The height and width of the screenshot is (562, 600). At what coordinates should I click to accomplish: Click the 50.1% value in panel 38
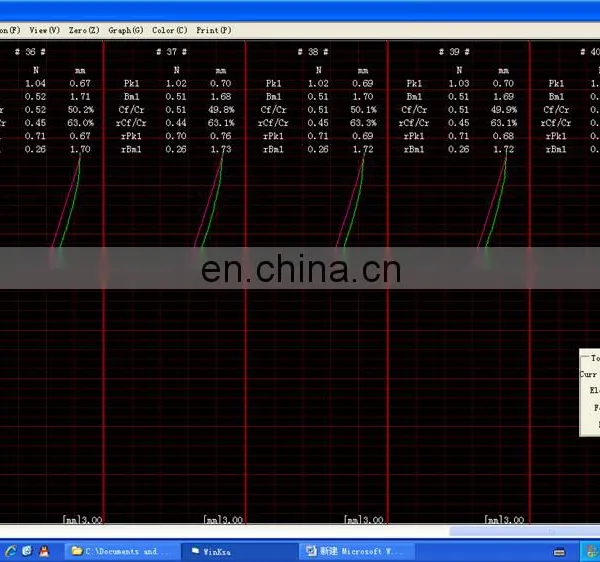[x=364, y=110]
